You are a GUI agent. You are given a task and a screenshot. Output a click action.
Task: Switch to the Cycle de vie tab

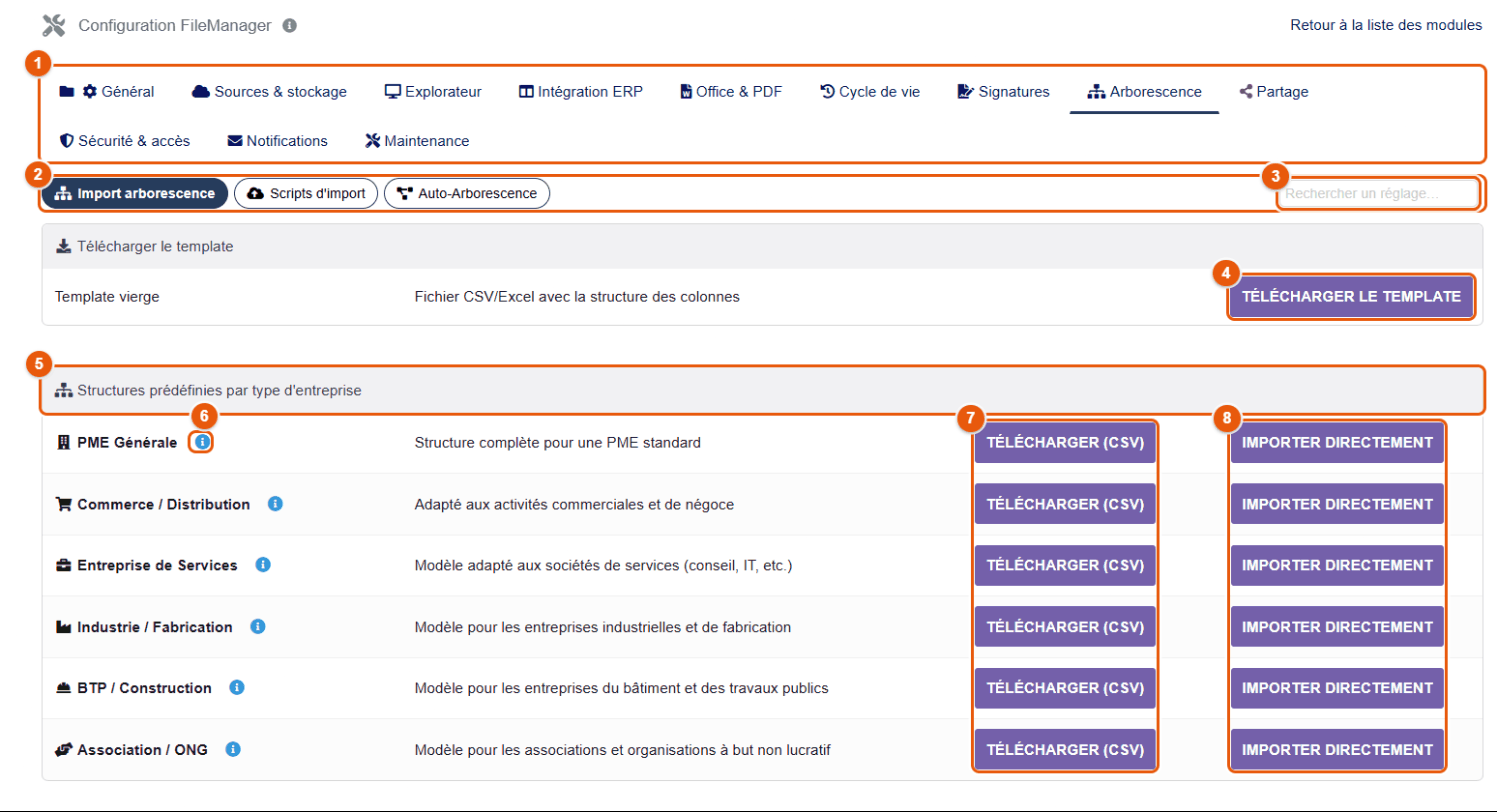870,92
